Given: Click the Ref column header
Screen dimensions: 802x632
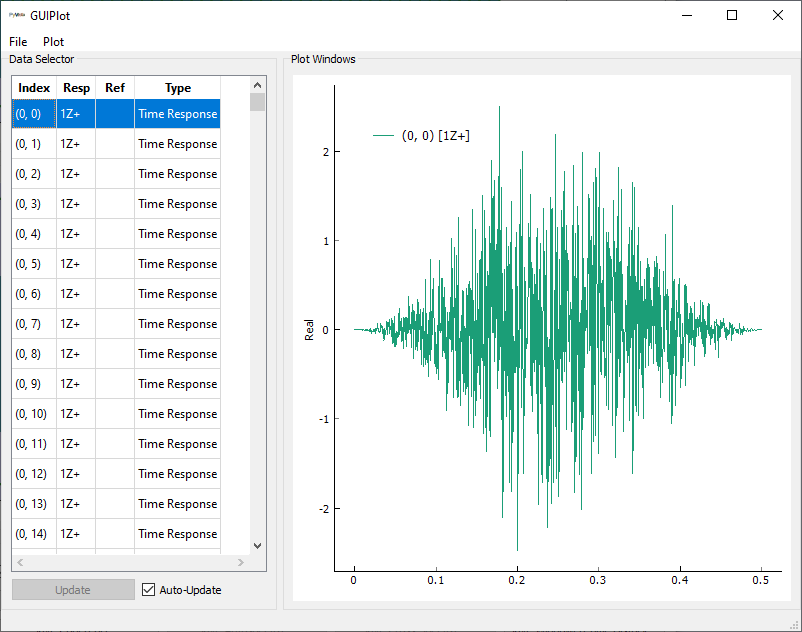Looking at the screenshot, I should [x=115, y=88].
